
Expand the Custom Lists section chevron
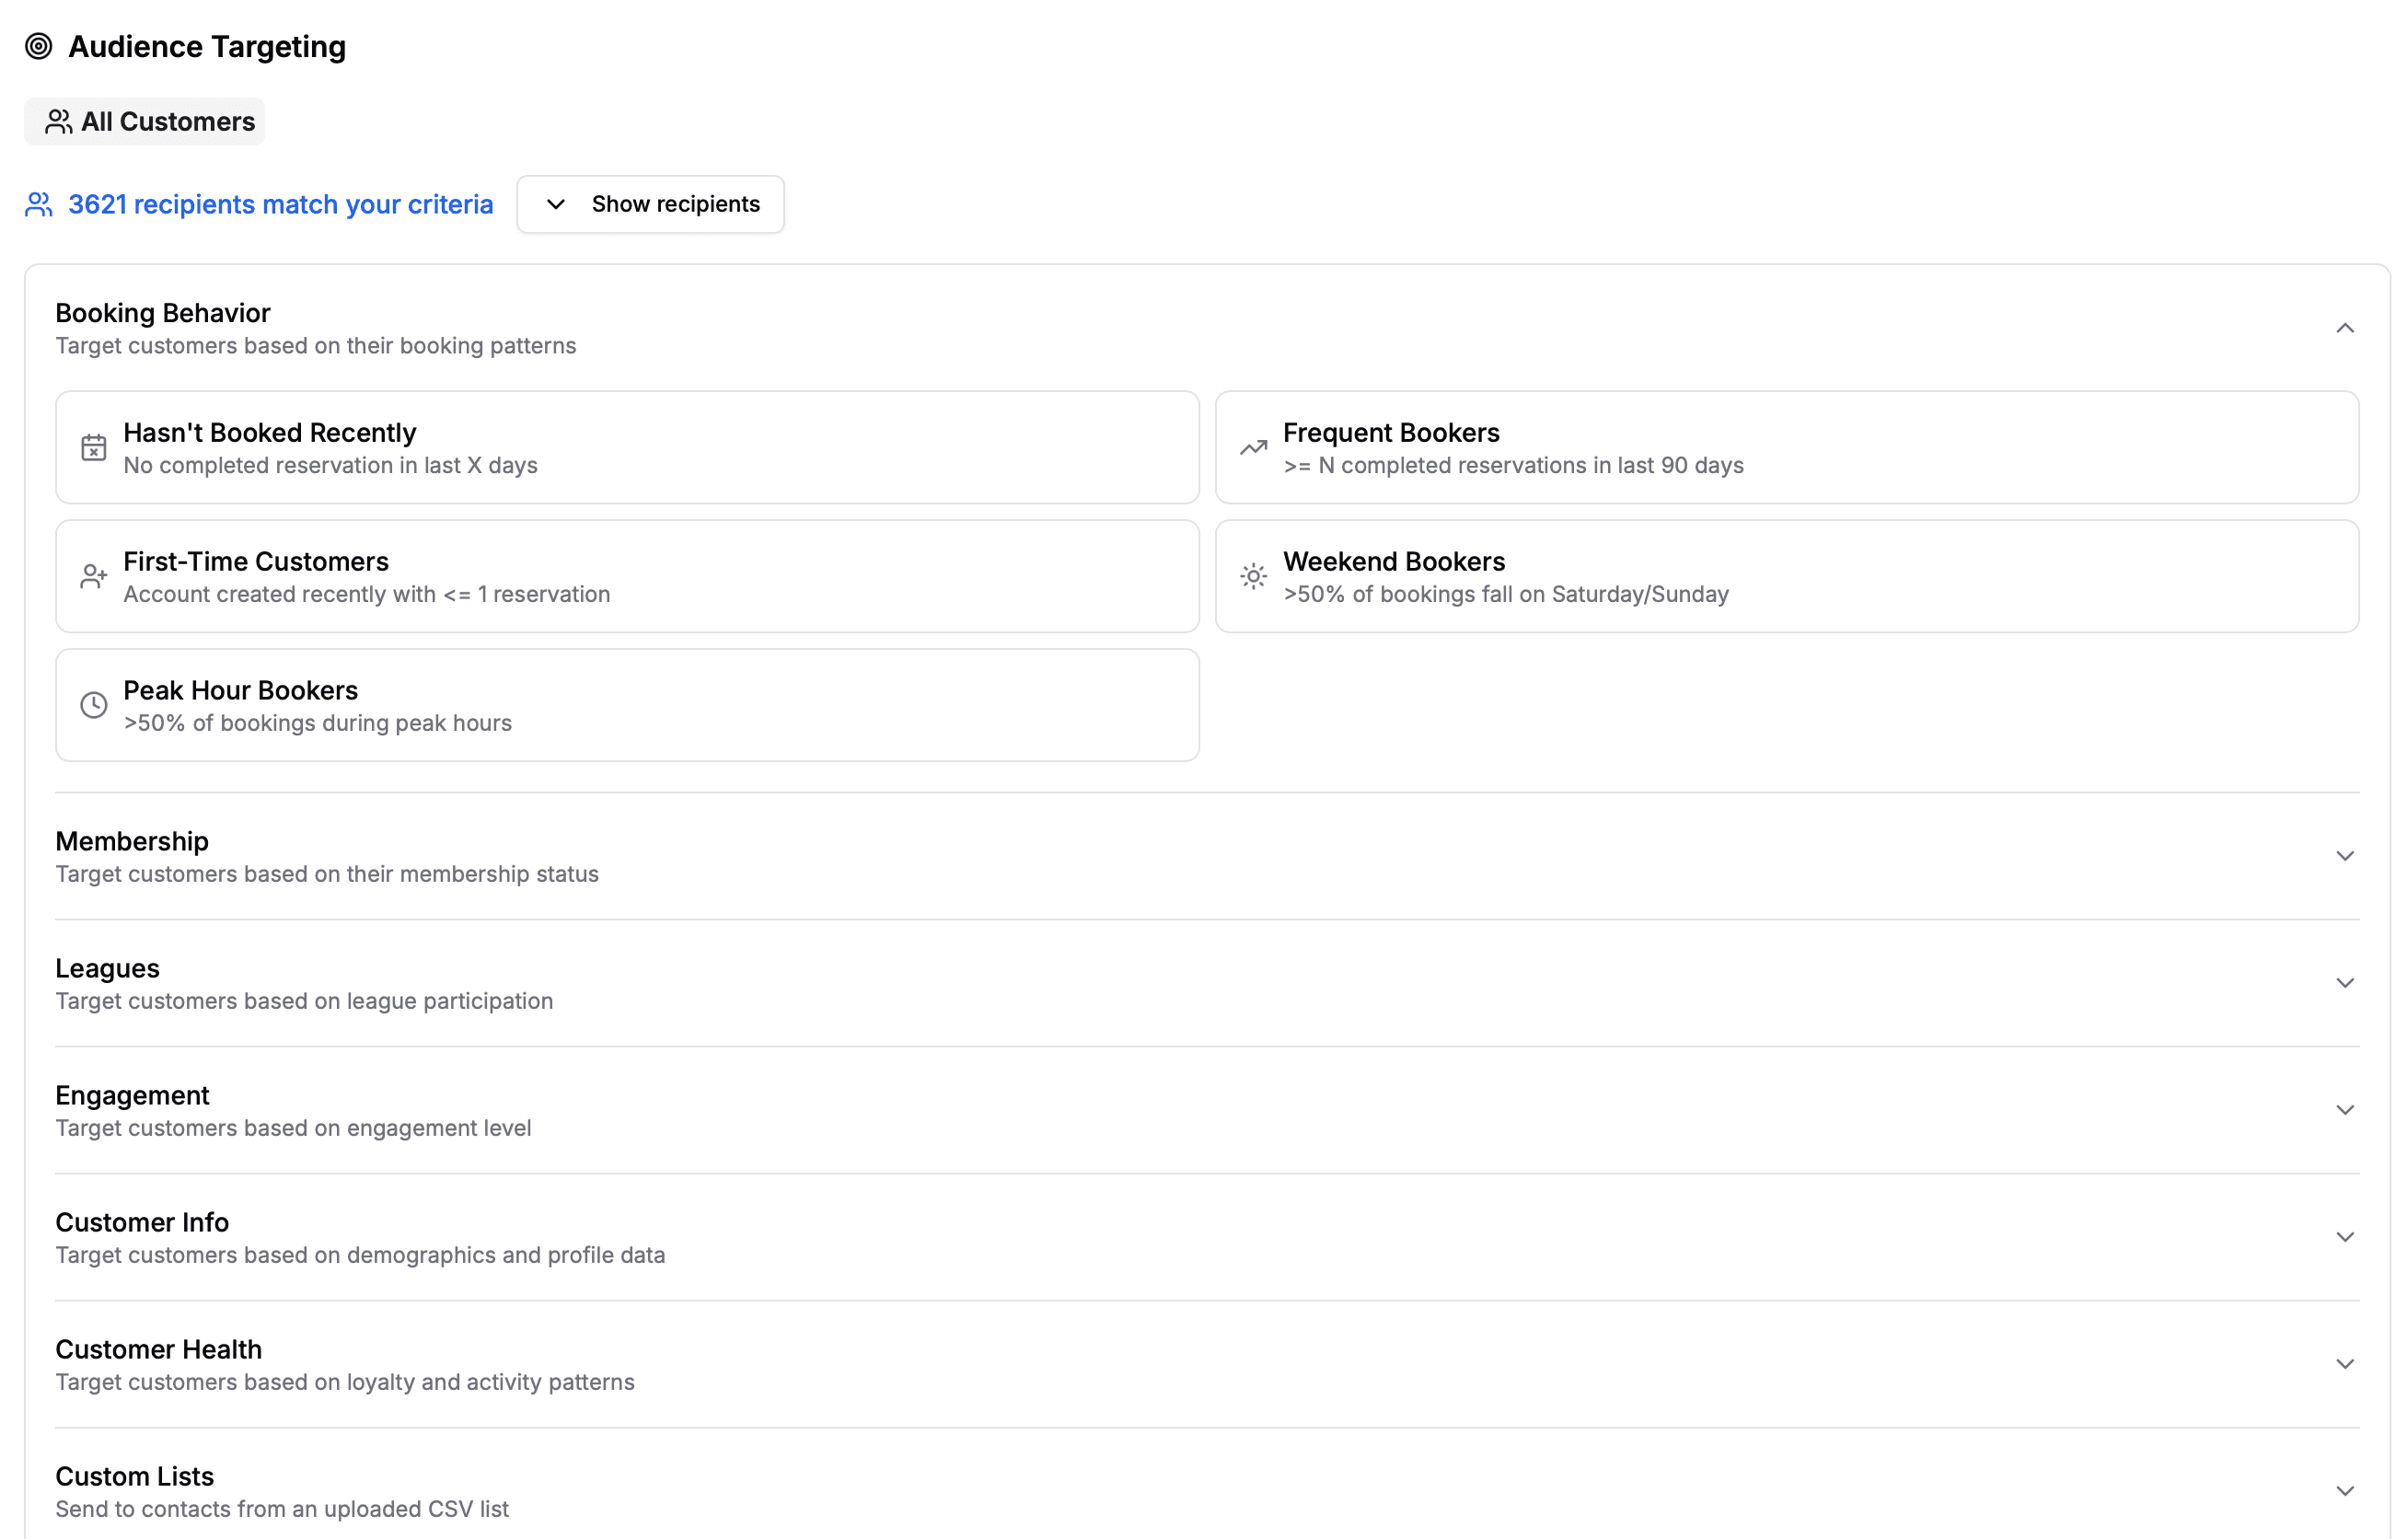(x=2345, y=1491)
